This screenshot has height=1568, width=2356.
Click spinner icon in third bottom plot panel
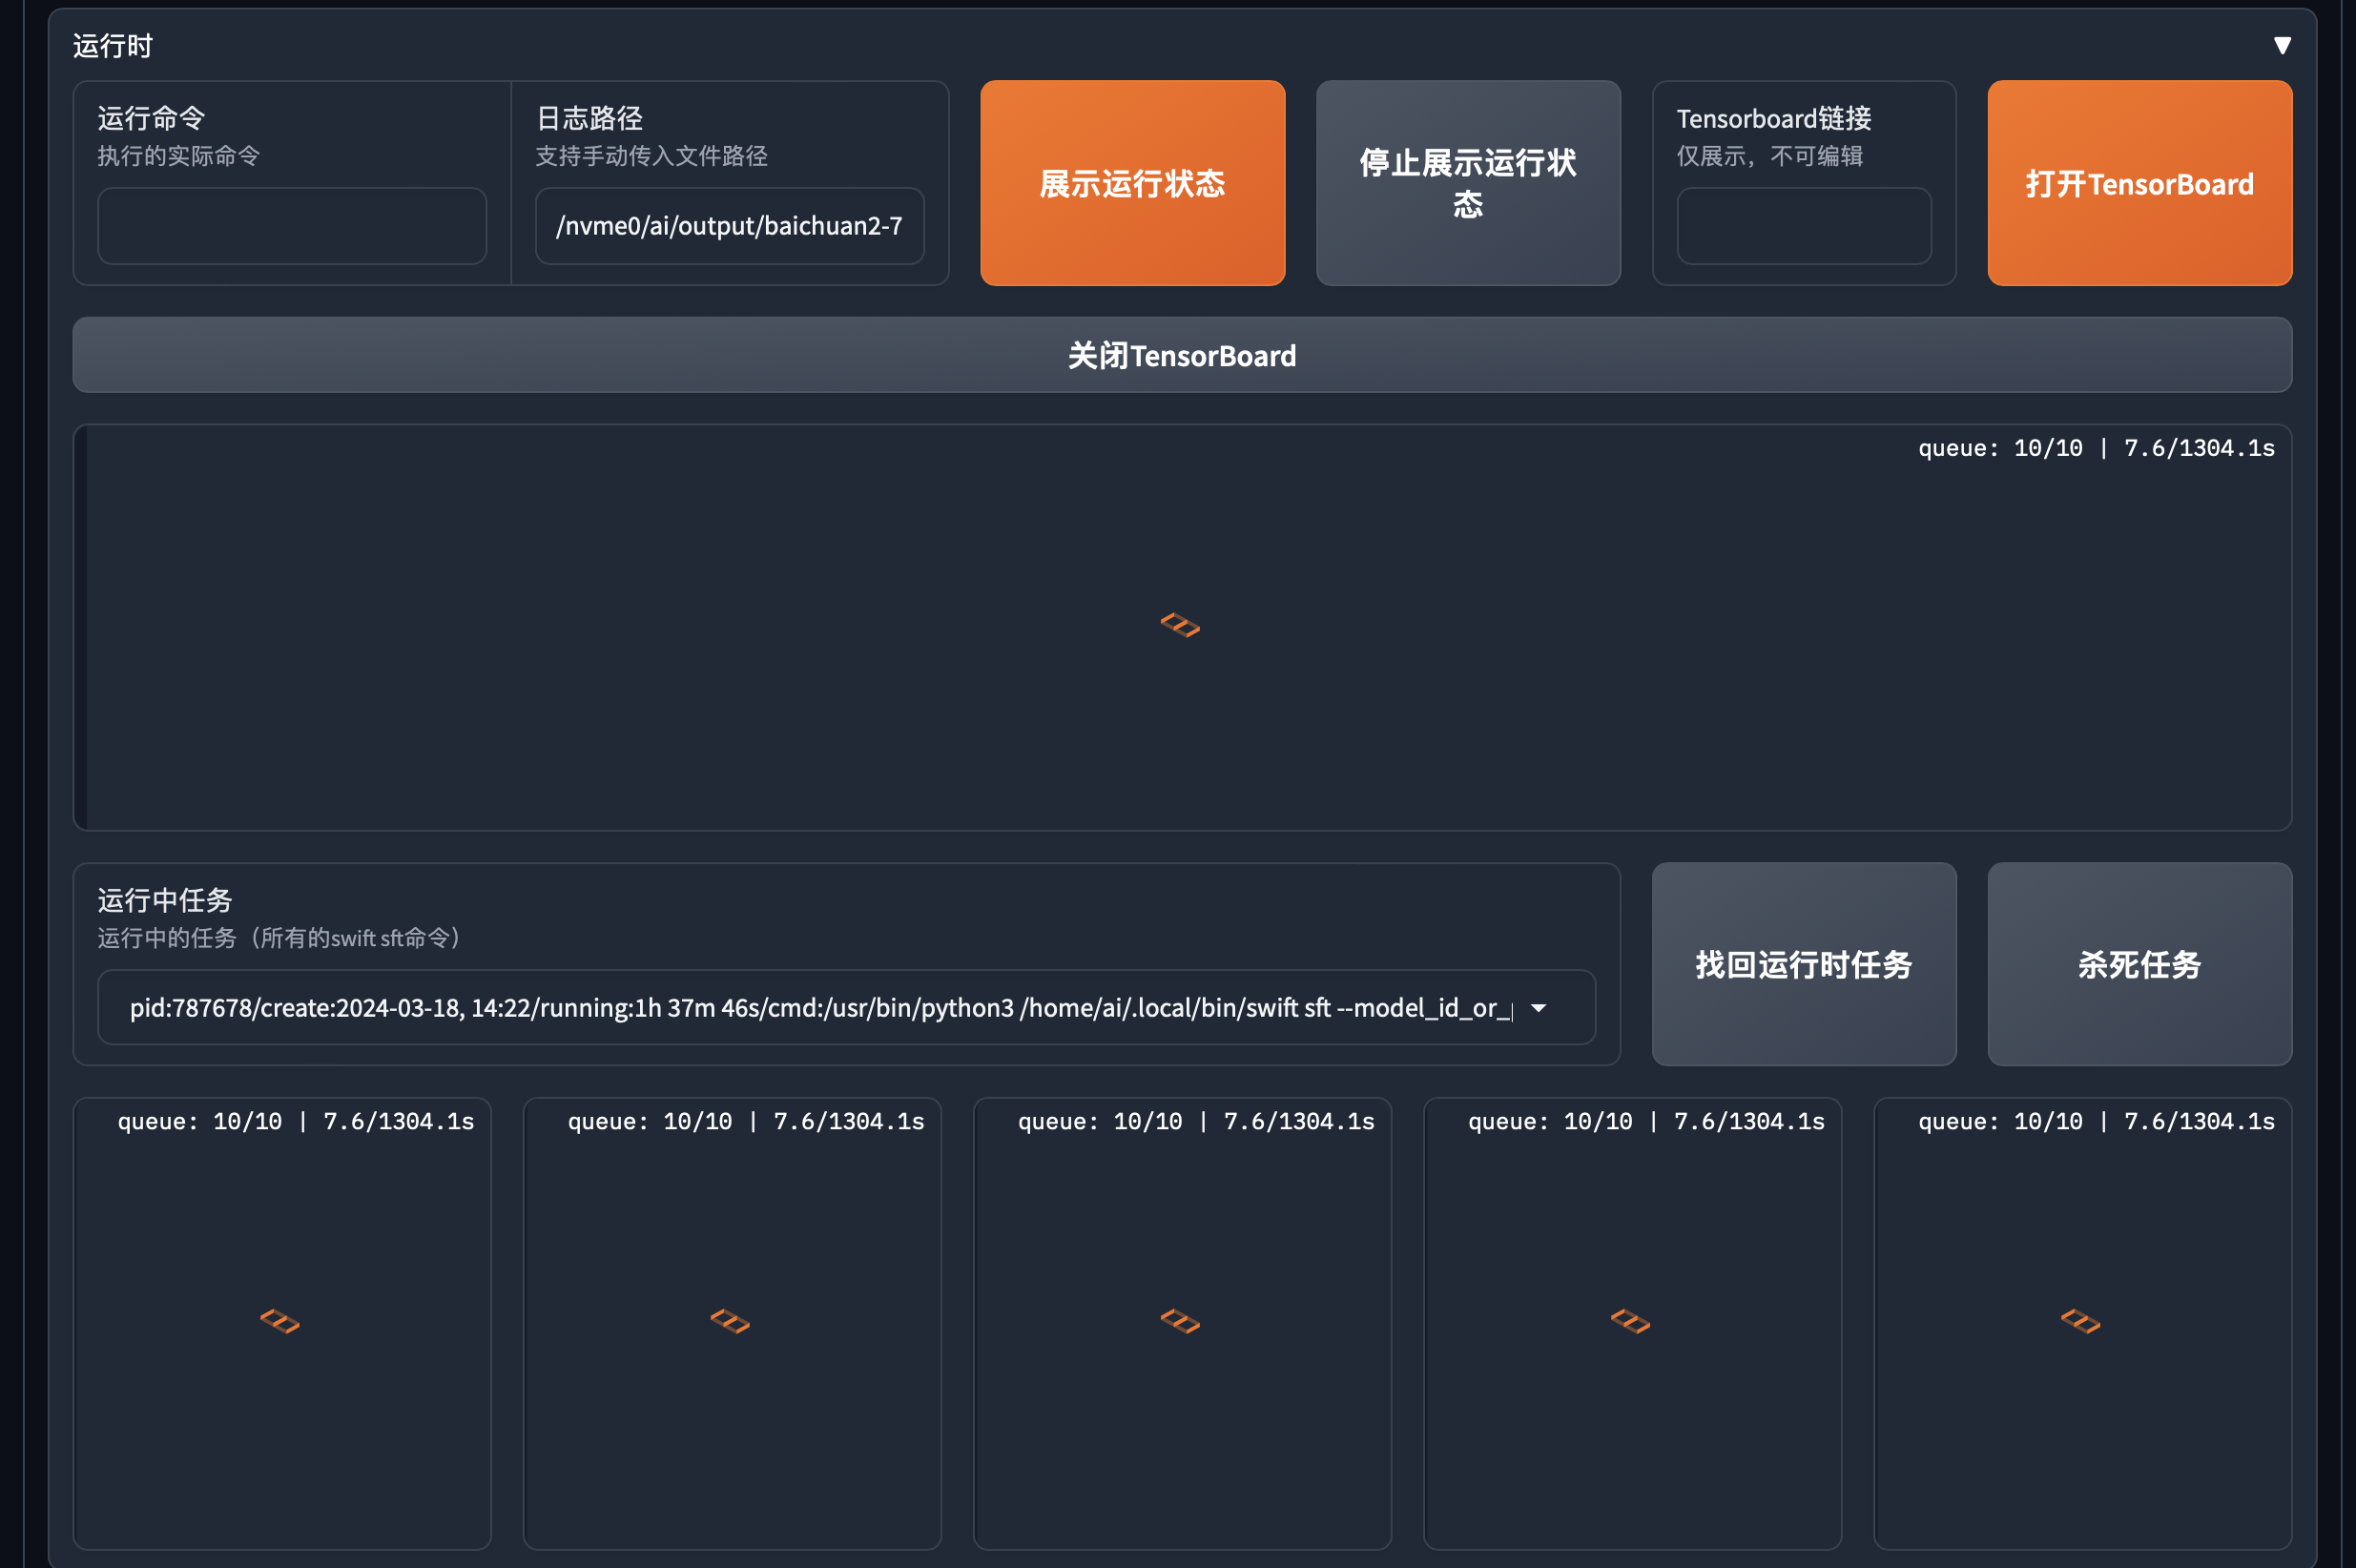[1180, 1321]
